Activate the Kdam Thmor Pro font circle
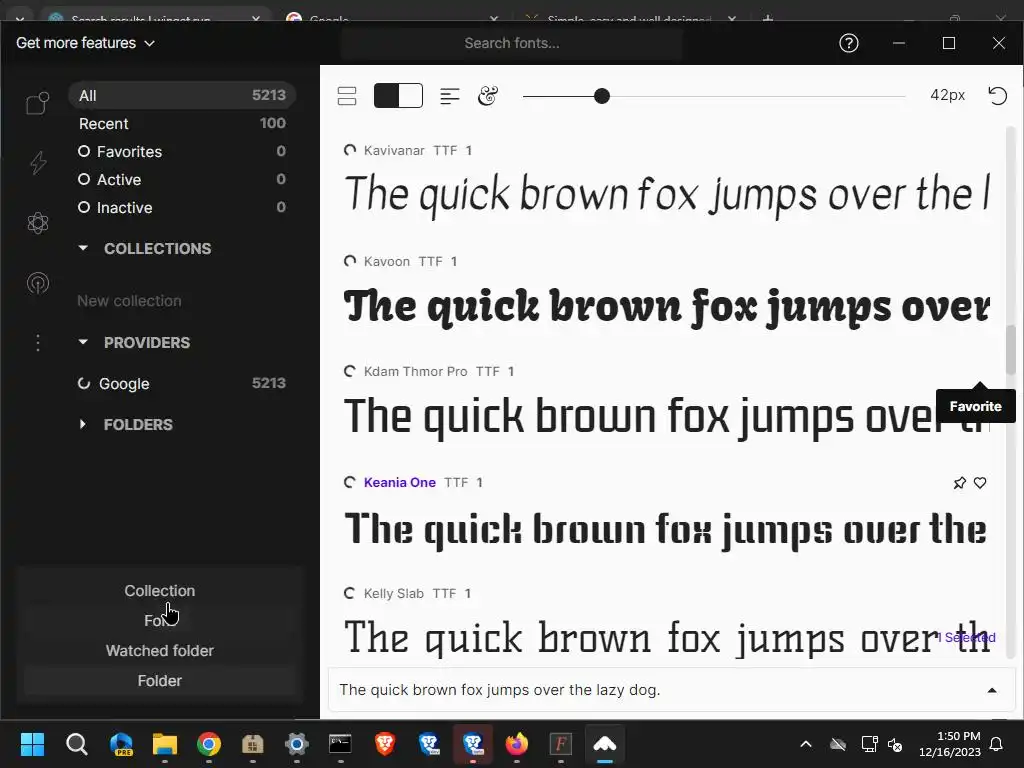This screenshot has height=768, width=1024. (350, 372)
